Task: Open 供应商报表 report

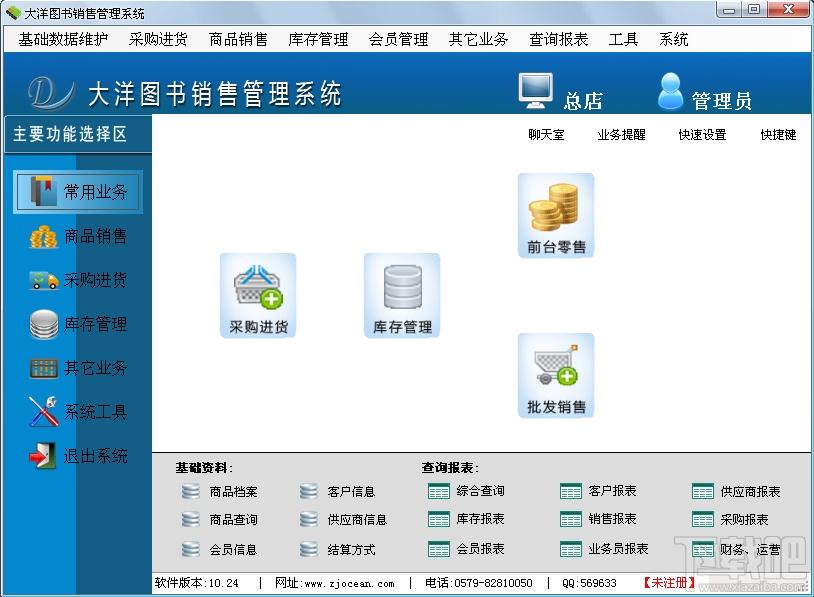Action: (x=736, y=492)
